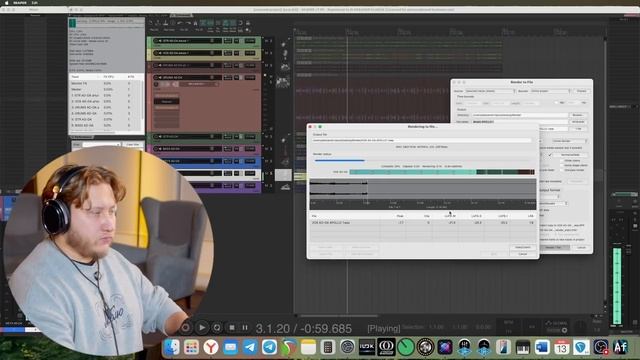Select Master row in performance meter
The width and height of the screenshot is (640, 360).
coord(106,89)
